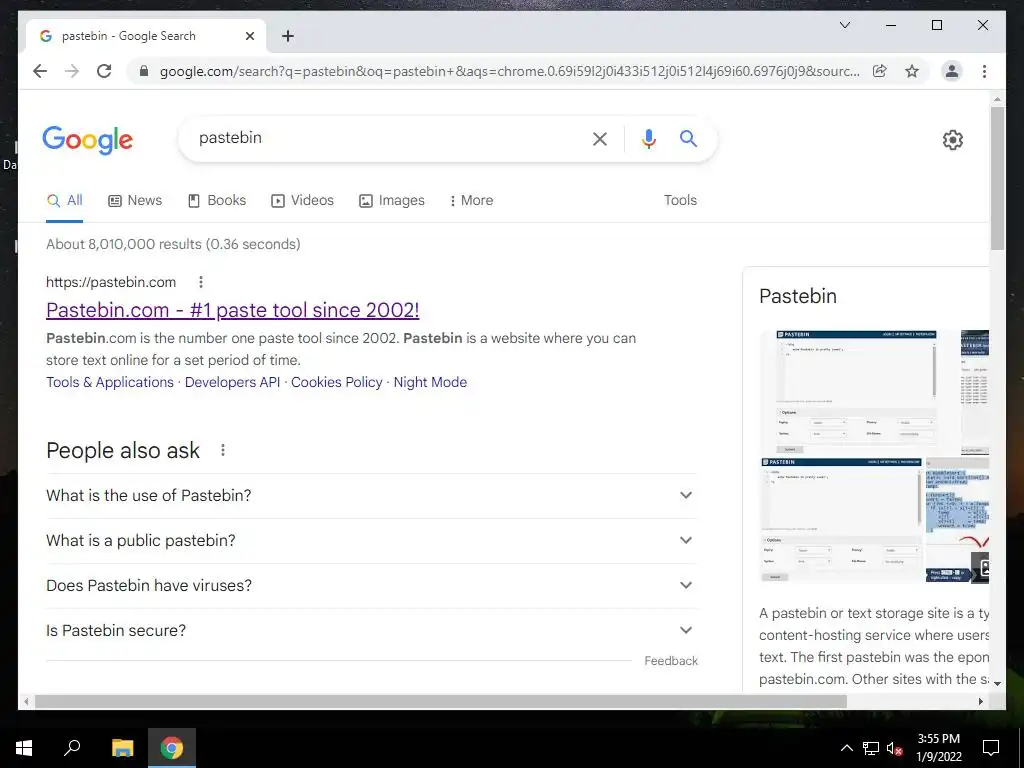
Task: Open lower Pastebin screenshot thumbnail
Action: click(x=842, y=520)
